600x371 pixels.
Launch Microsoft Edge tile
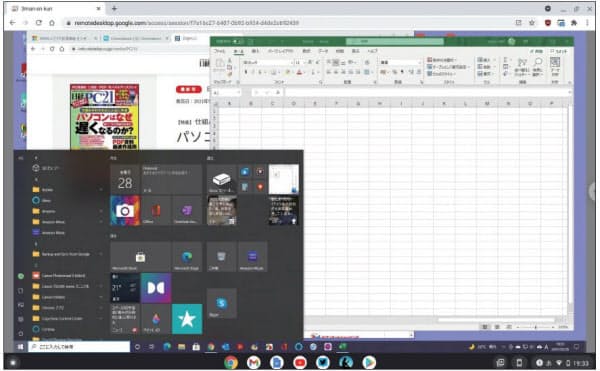[x=187, y=257]
